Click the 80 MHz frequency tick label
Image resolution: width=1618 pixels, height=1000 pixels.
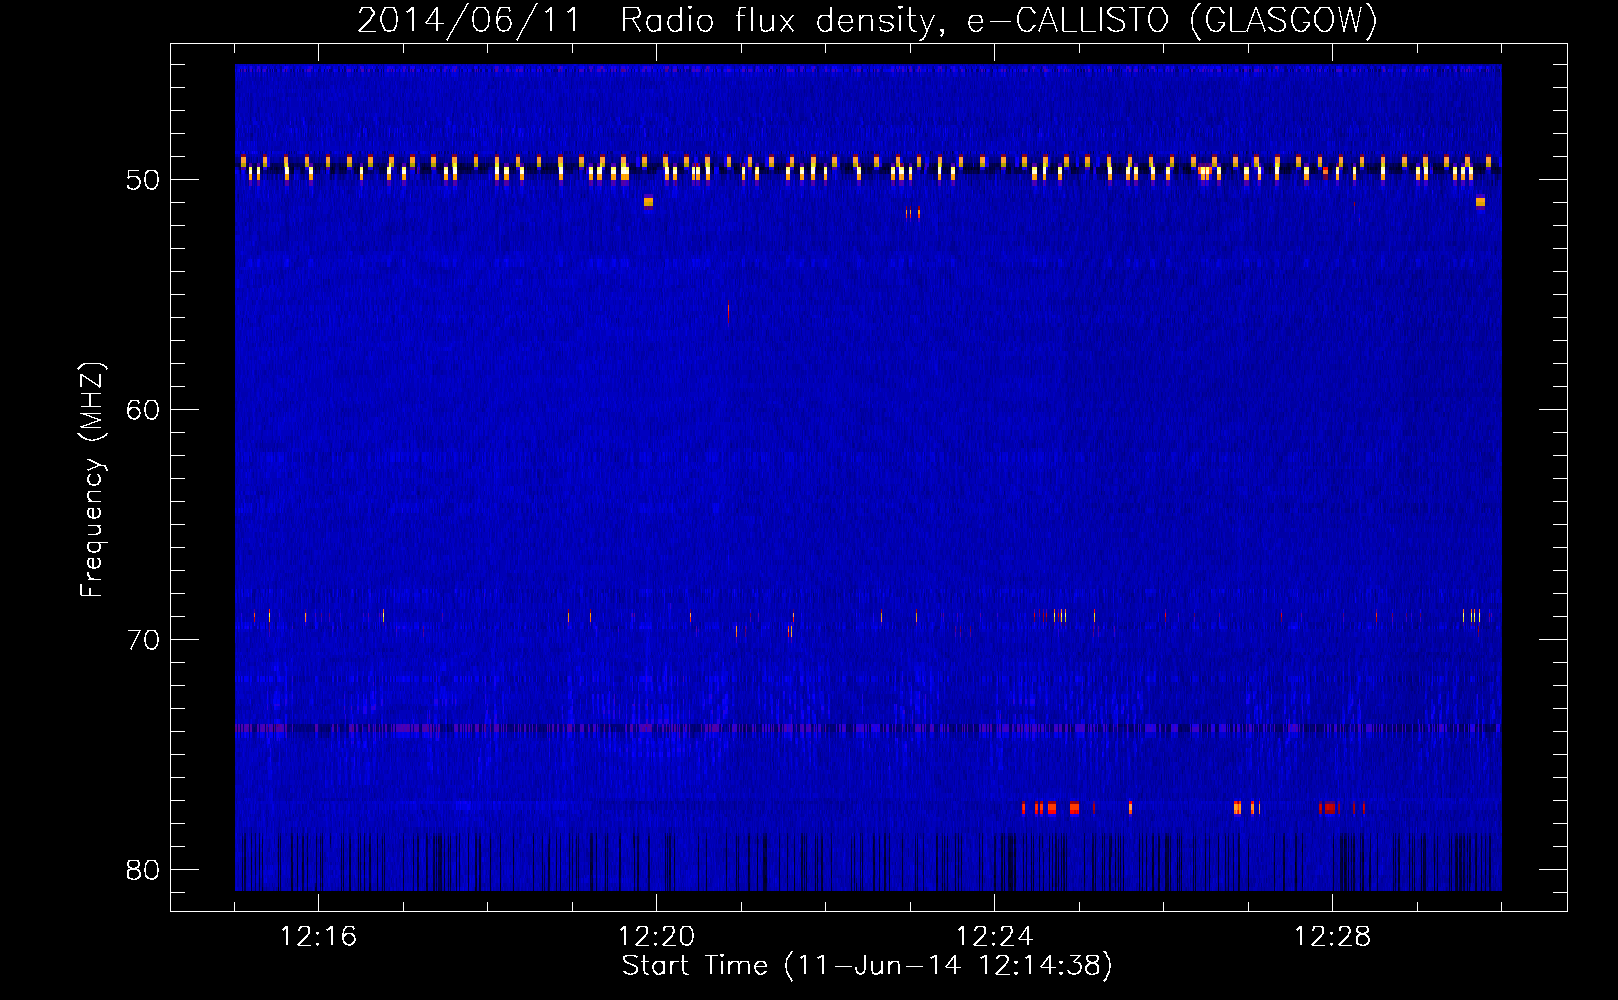point(143,870)
